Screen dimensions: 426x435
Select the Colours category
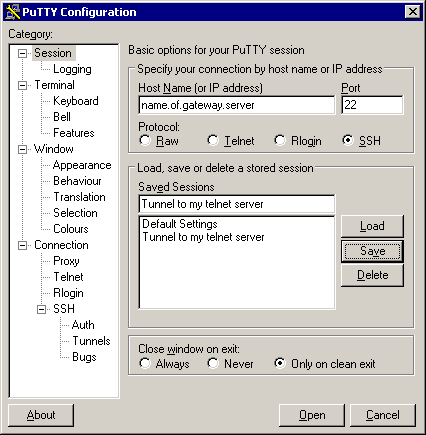[71, 229]
